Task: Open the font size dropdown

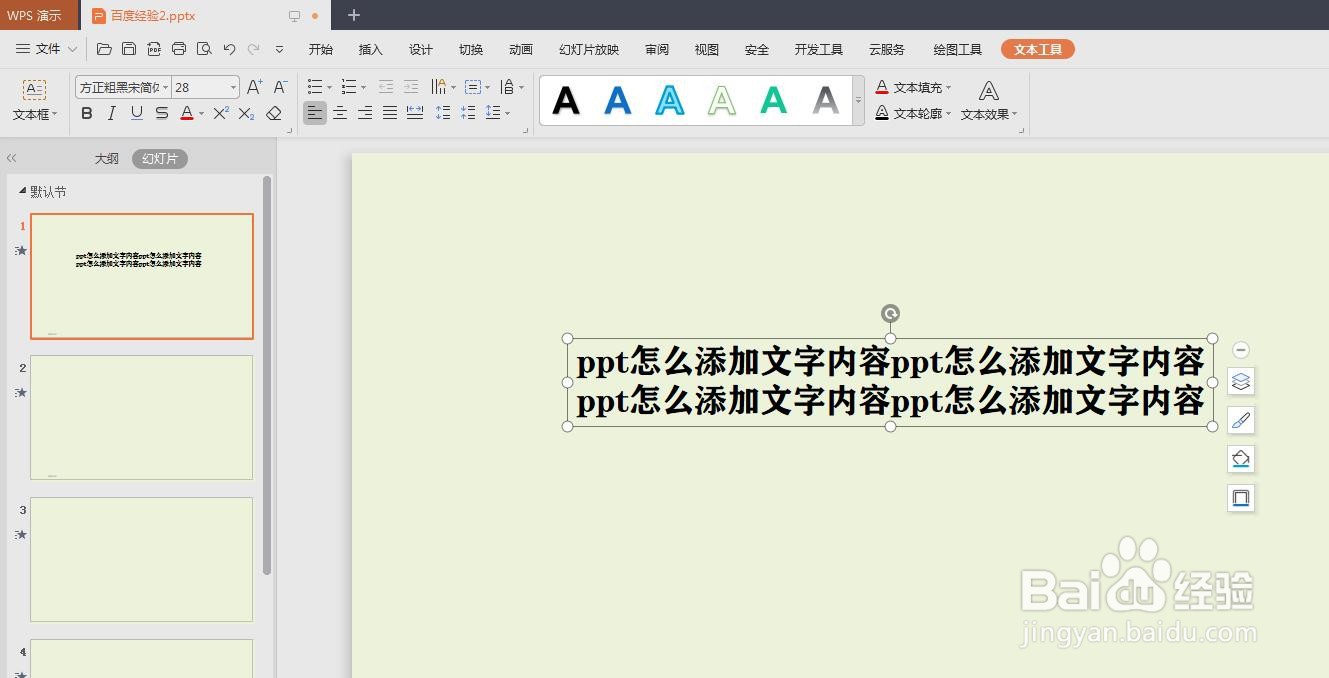Action: (x=231, y=87)
